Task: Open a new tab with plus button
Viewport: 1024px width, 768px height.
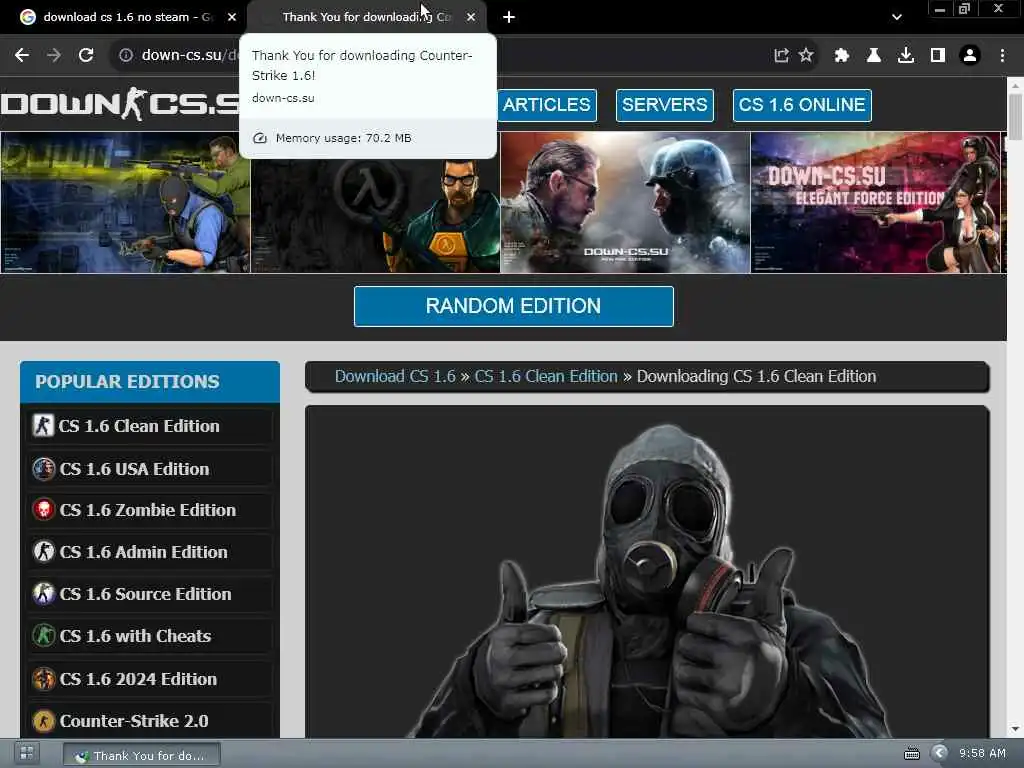Action: tap(509, 17)
